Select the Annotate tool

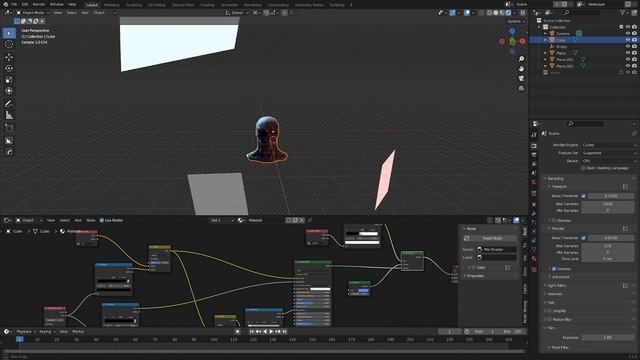pos(9,104)
